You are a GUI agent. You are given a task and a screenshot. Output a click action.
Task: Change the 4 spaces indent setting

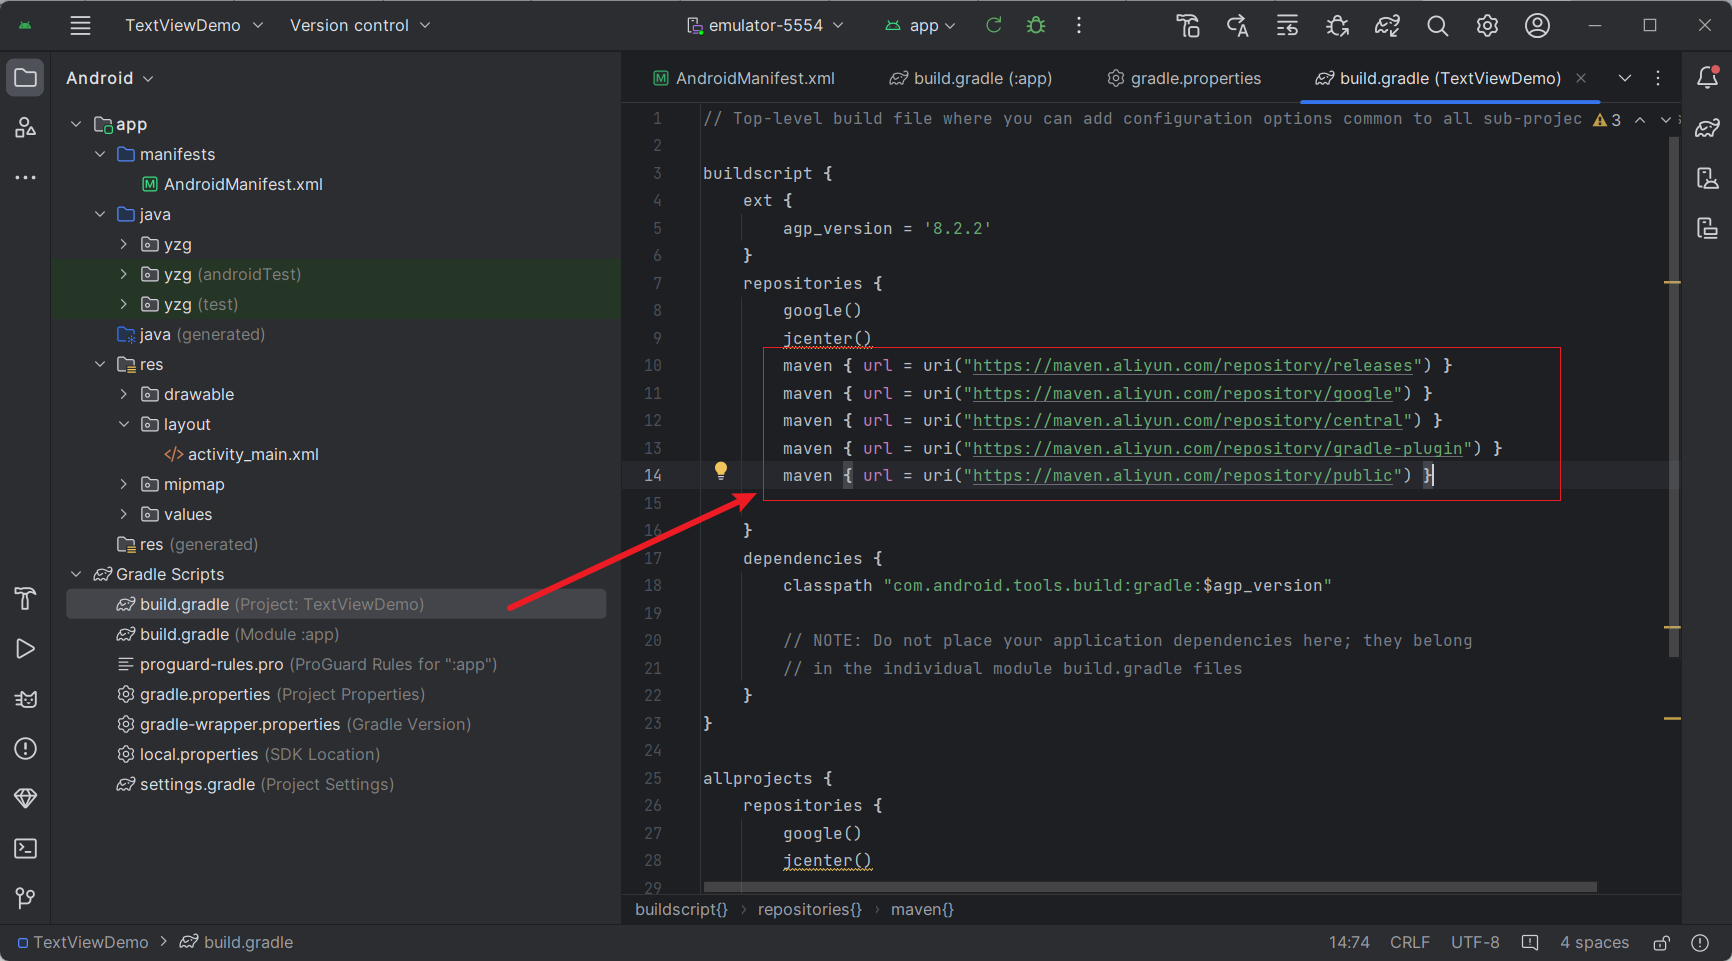[x=1594, y=943]
